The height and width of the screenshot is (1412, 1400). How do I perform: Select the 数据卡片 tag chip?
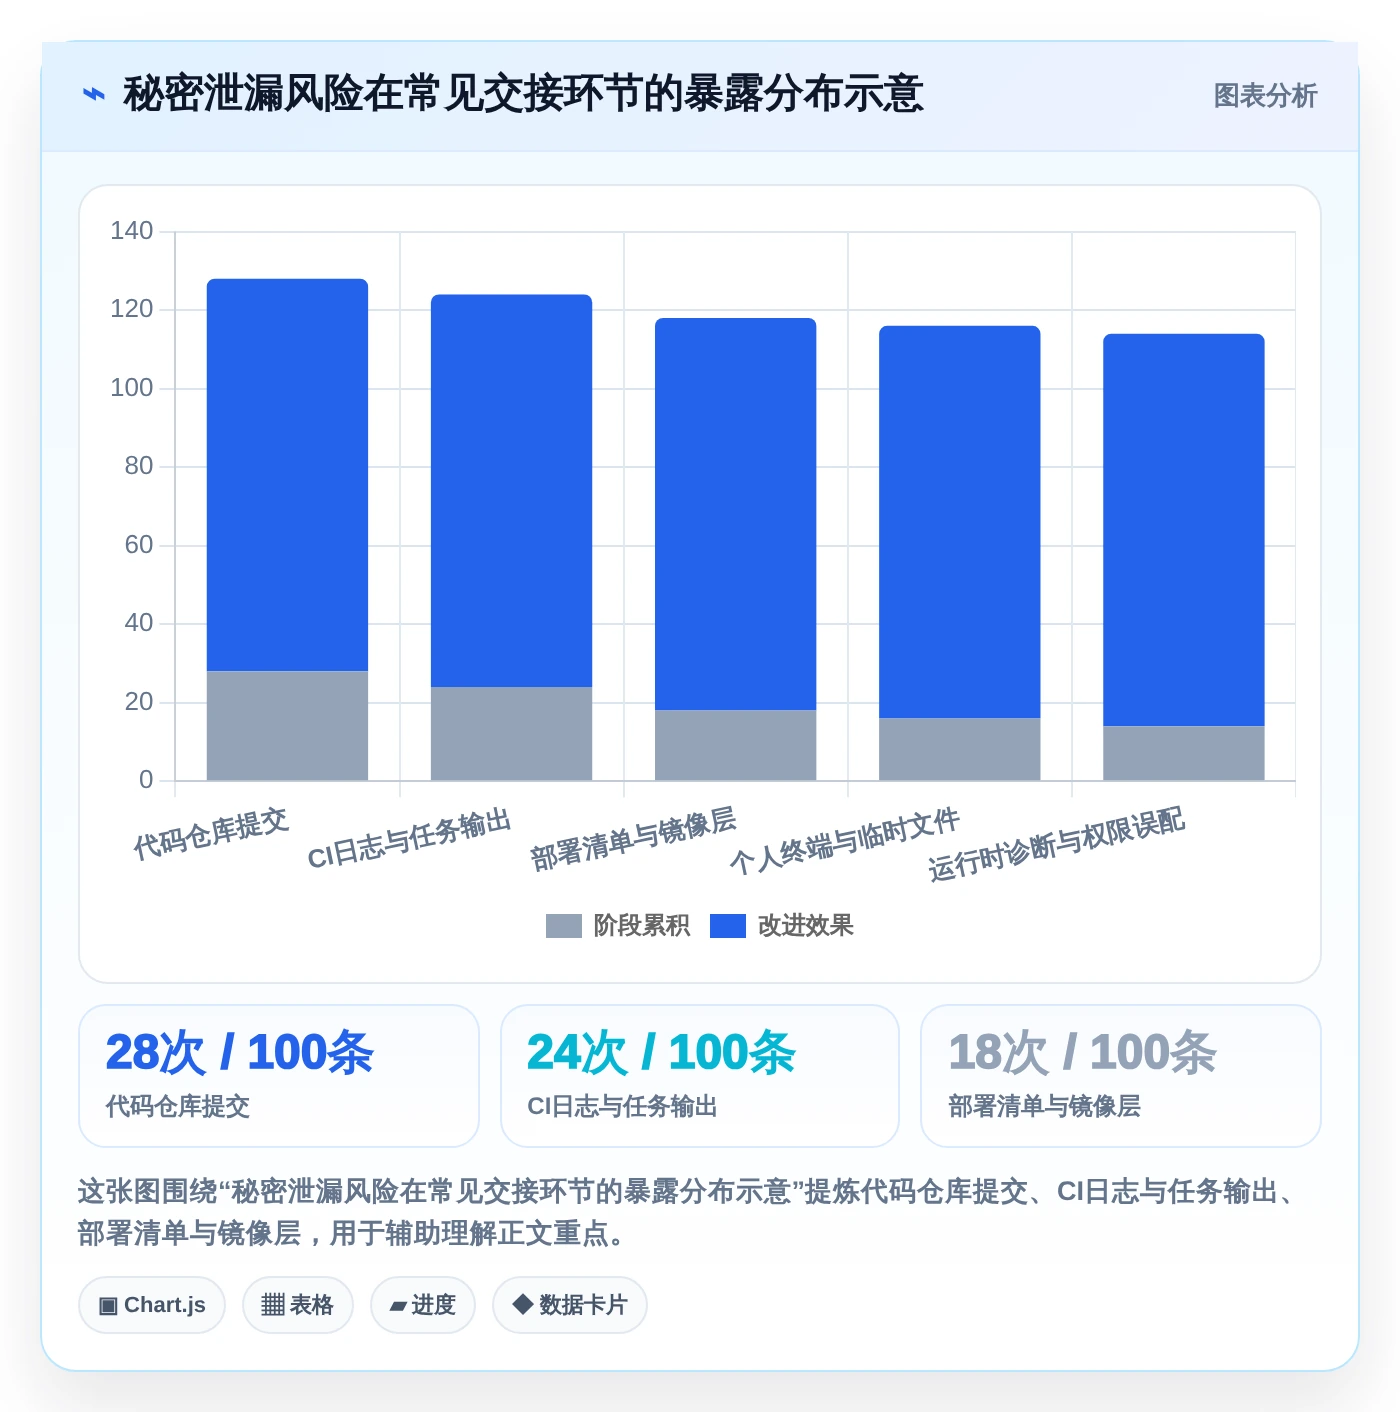(x=570, y=1305)
